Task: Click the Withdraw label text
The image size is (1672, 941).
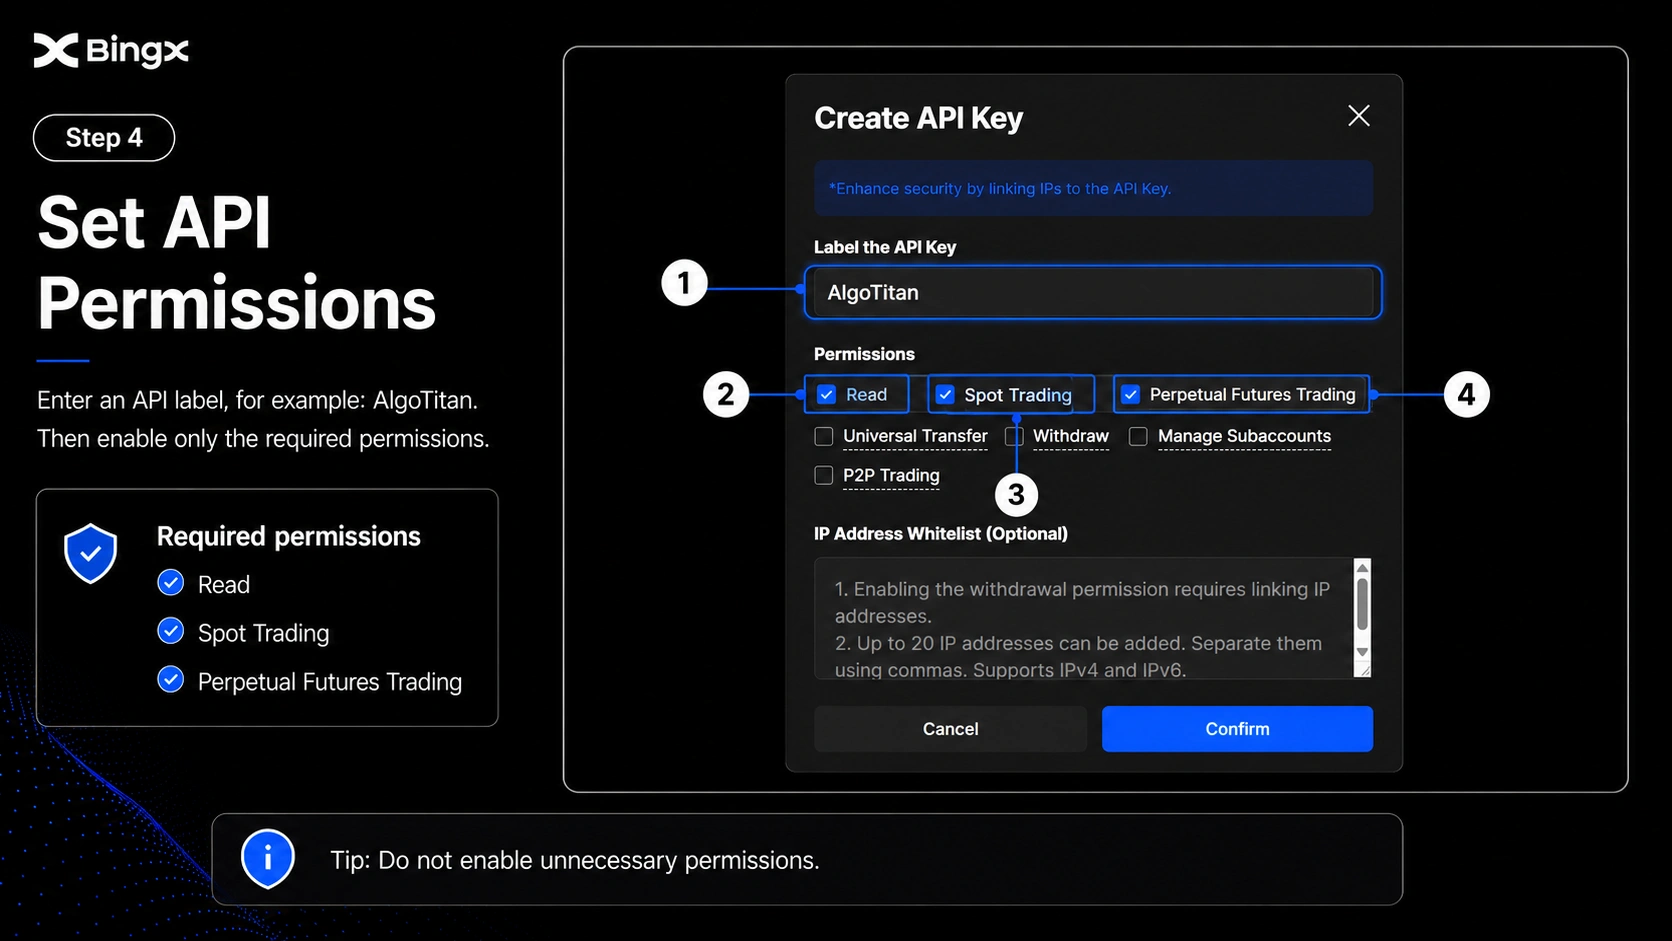Action: tap(1071, 436)
